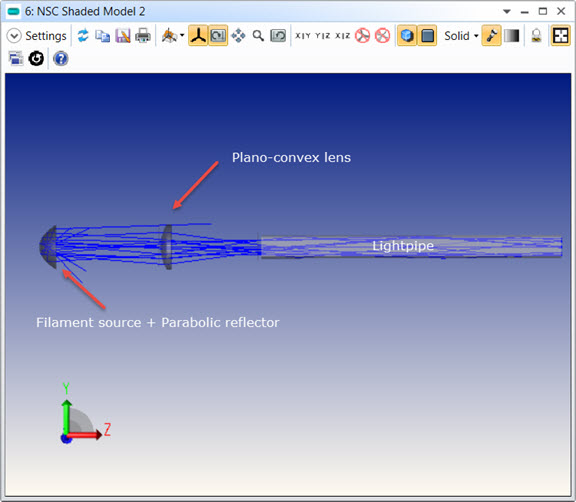Image resolution: width=576 pixels, height=502 pixels.
Task: Click the save image icon
Action: 123,36
